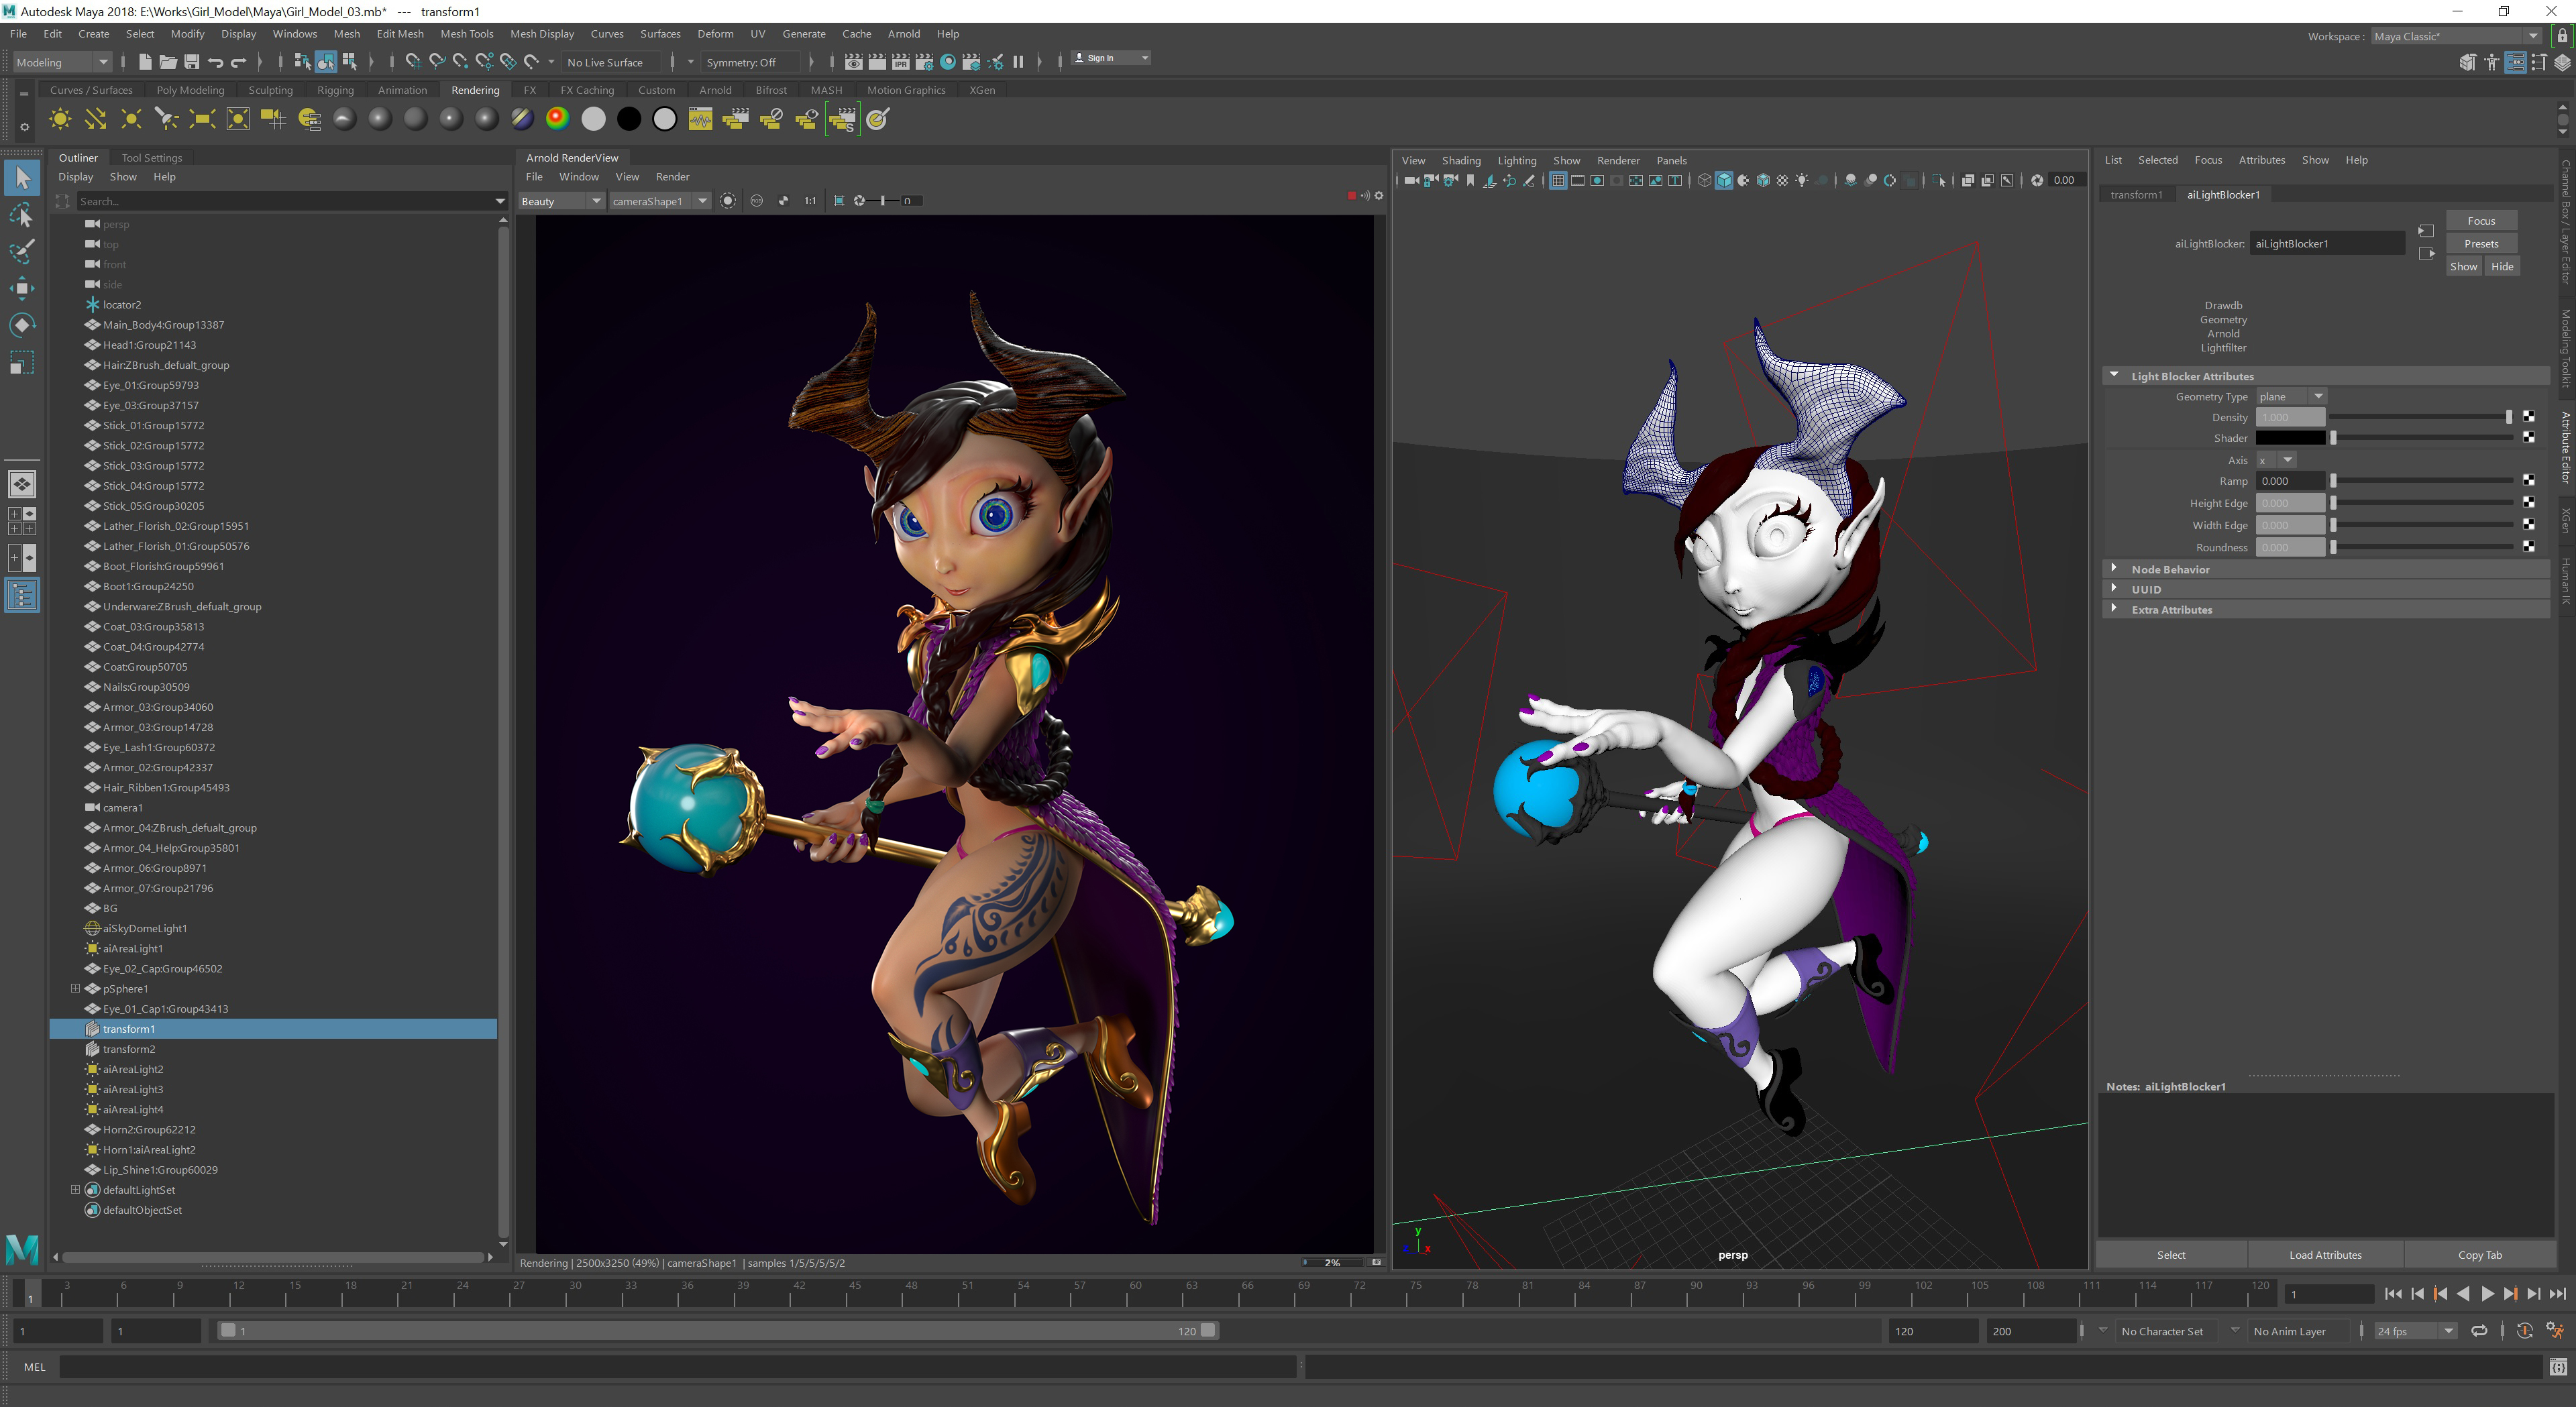This screenshot has width=2576, height=1407.
Task: Create a directional light from the shelf
Action: pyautogui.click(x=95, y=120)
